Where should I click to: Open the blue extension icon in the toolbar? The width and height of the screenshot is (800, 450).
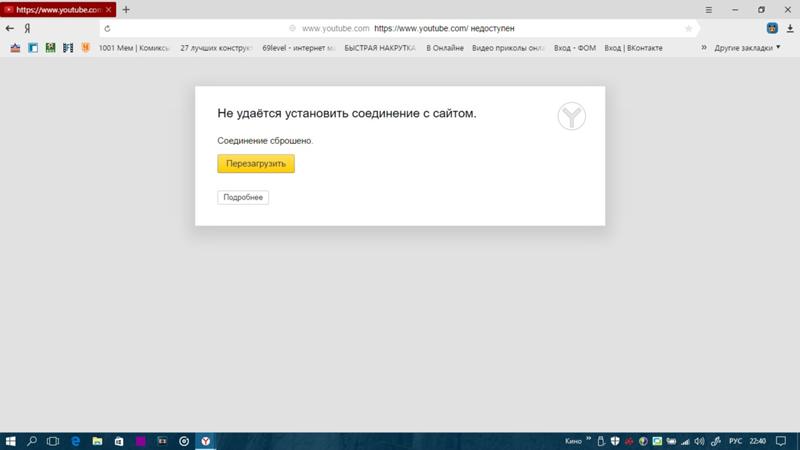[772, 29]
